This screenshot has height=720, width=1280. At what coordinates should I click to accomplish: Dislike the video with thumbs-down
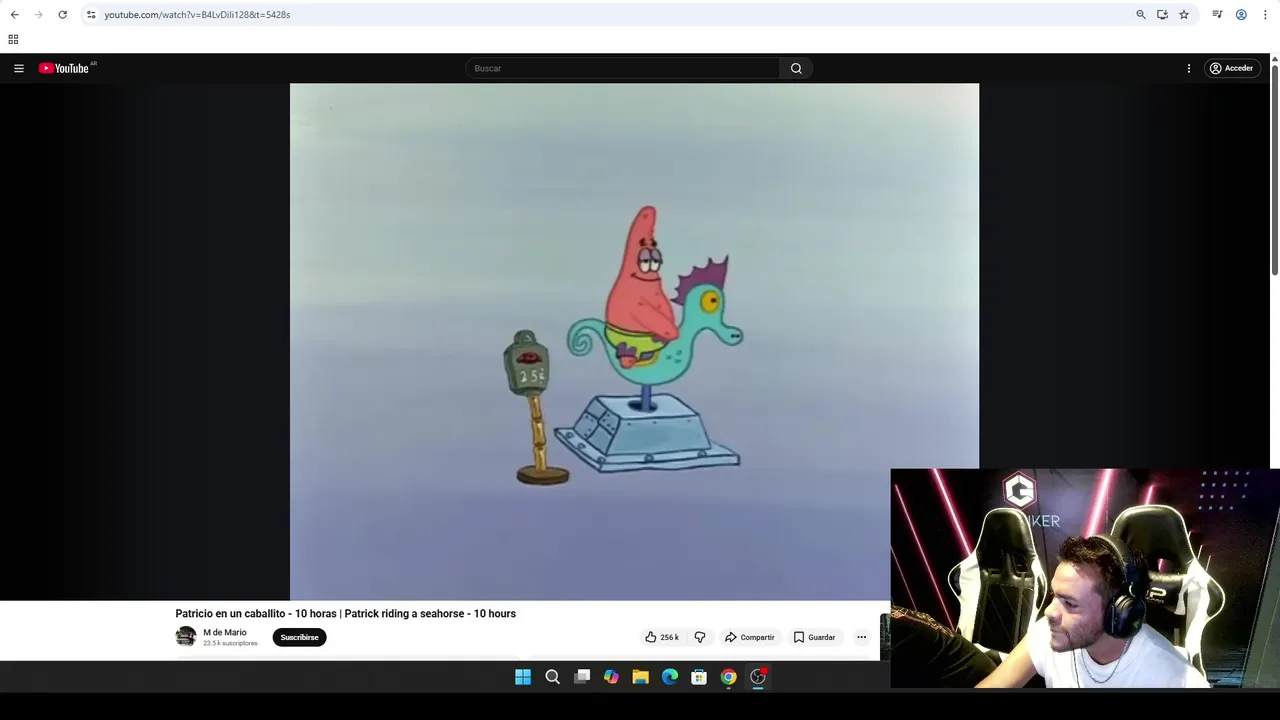click(700, 637)
